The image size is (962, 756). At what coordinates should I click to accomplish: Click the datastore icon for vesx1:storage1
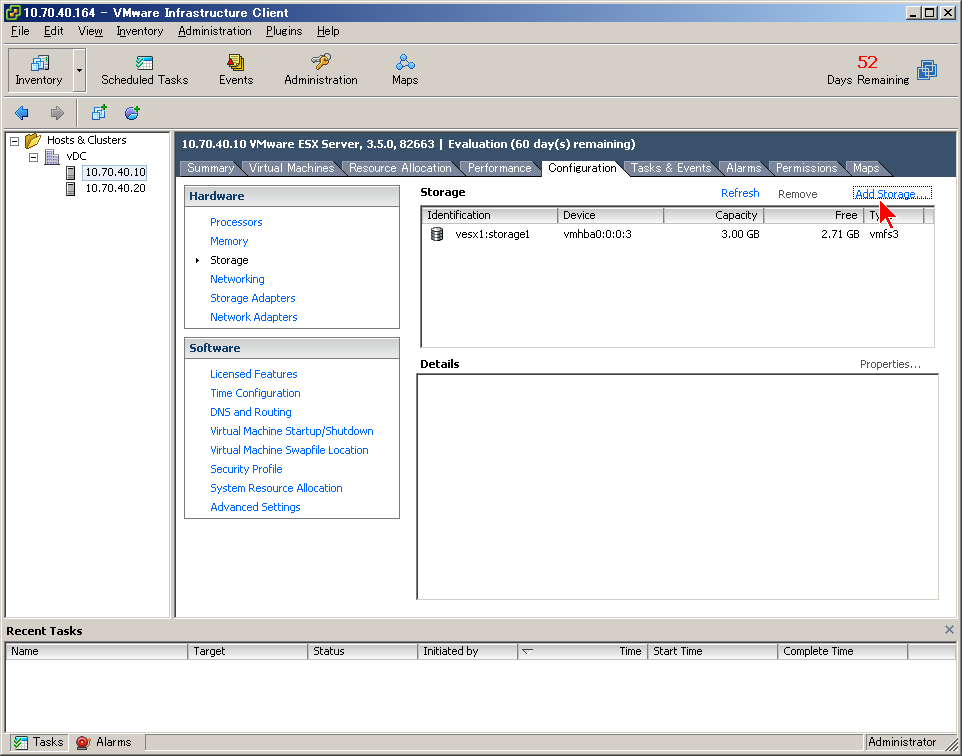click(x=437, y=234)
